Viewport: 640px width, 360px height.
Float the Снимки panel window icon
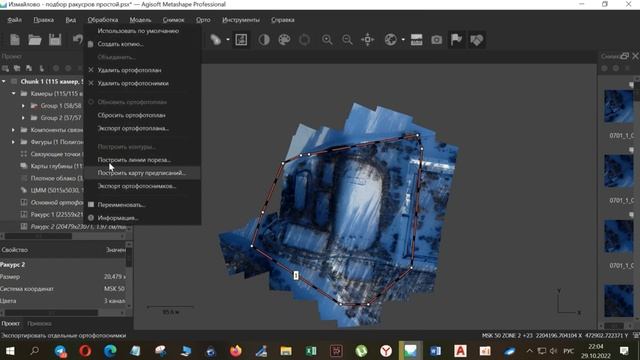(624, 56)
